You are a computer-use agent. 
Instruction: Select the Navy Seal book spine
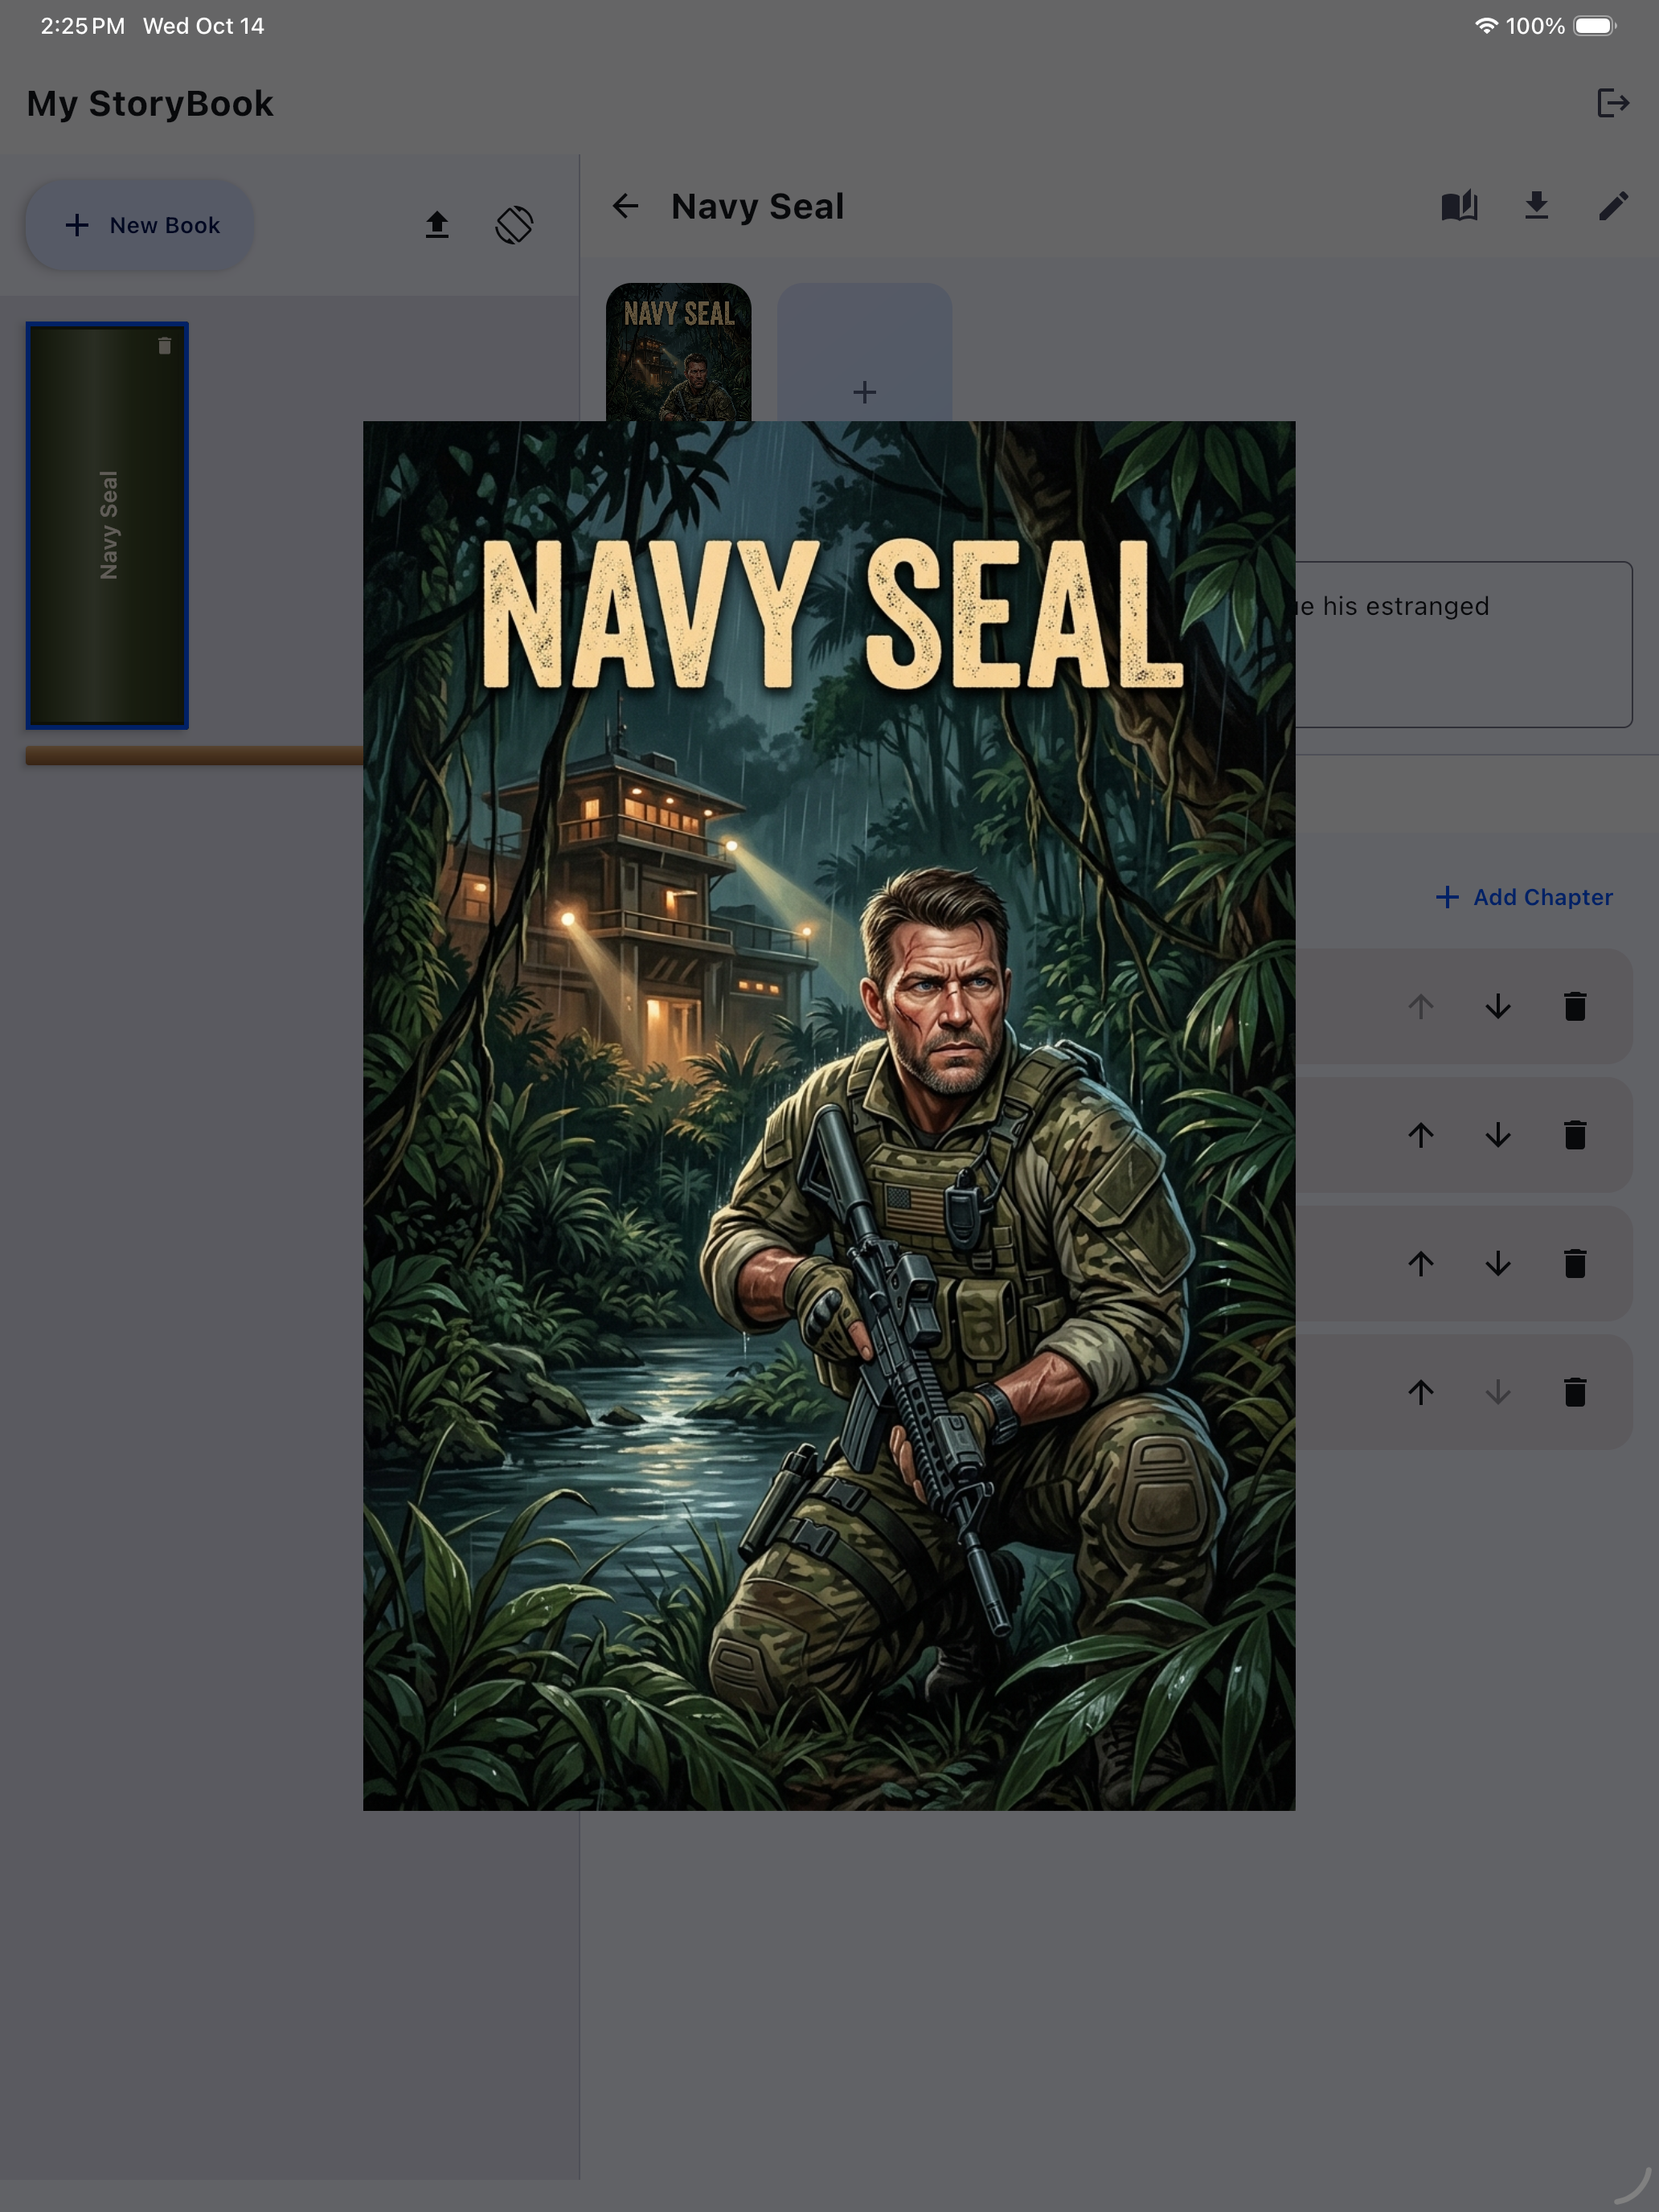(107, 525)
